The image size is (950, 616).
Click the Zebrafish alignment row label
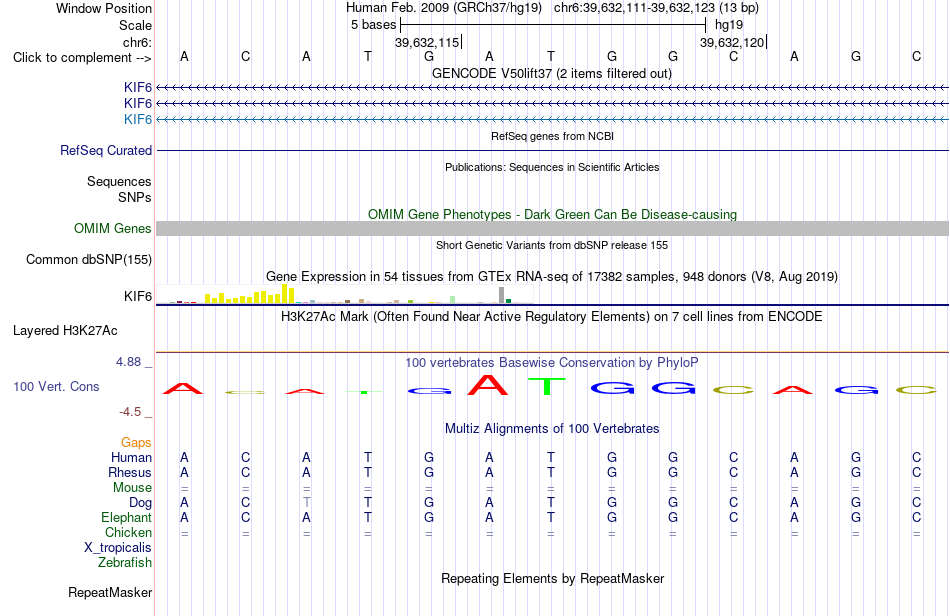(x=125, y=563)
